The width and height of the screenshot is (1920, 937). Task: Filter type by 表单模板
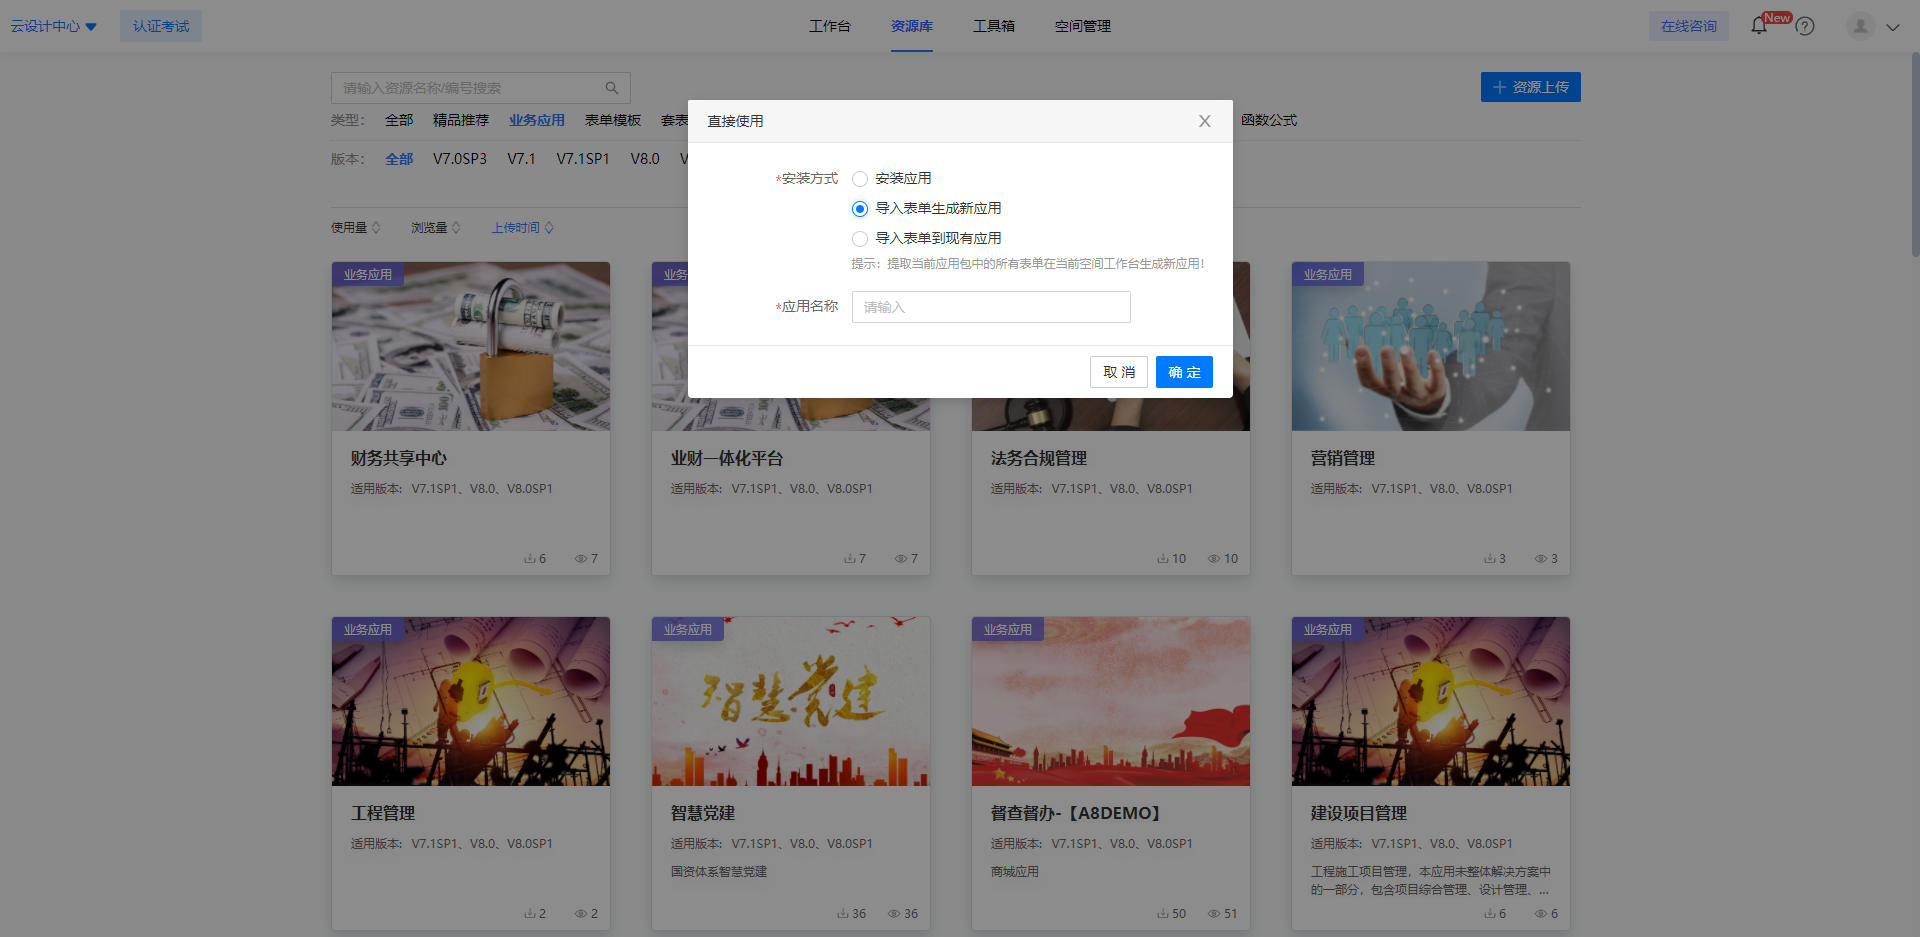point(613,120)
